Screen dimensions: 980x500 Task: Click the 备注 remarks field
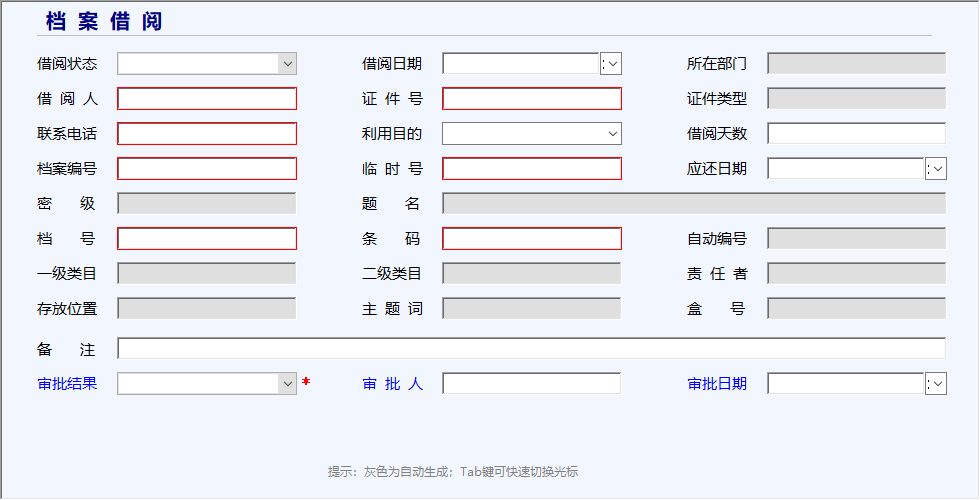[531, 348]
